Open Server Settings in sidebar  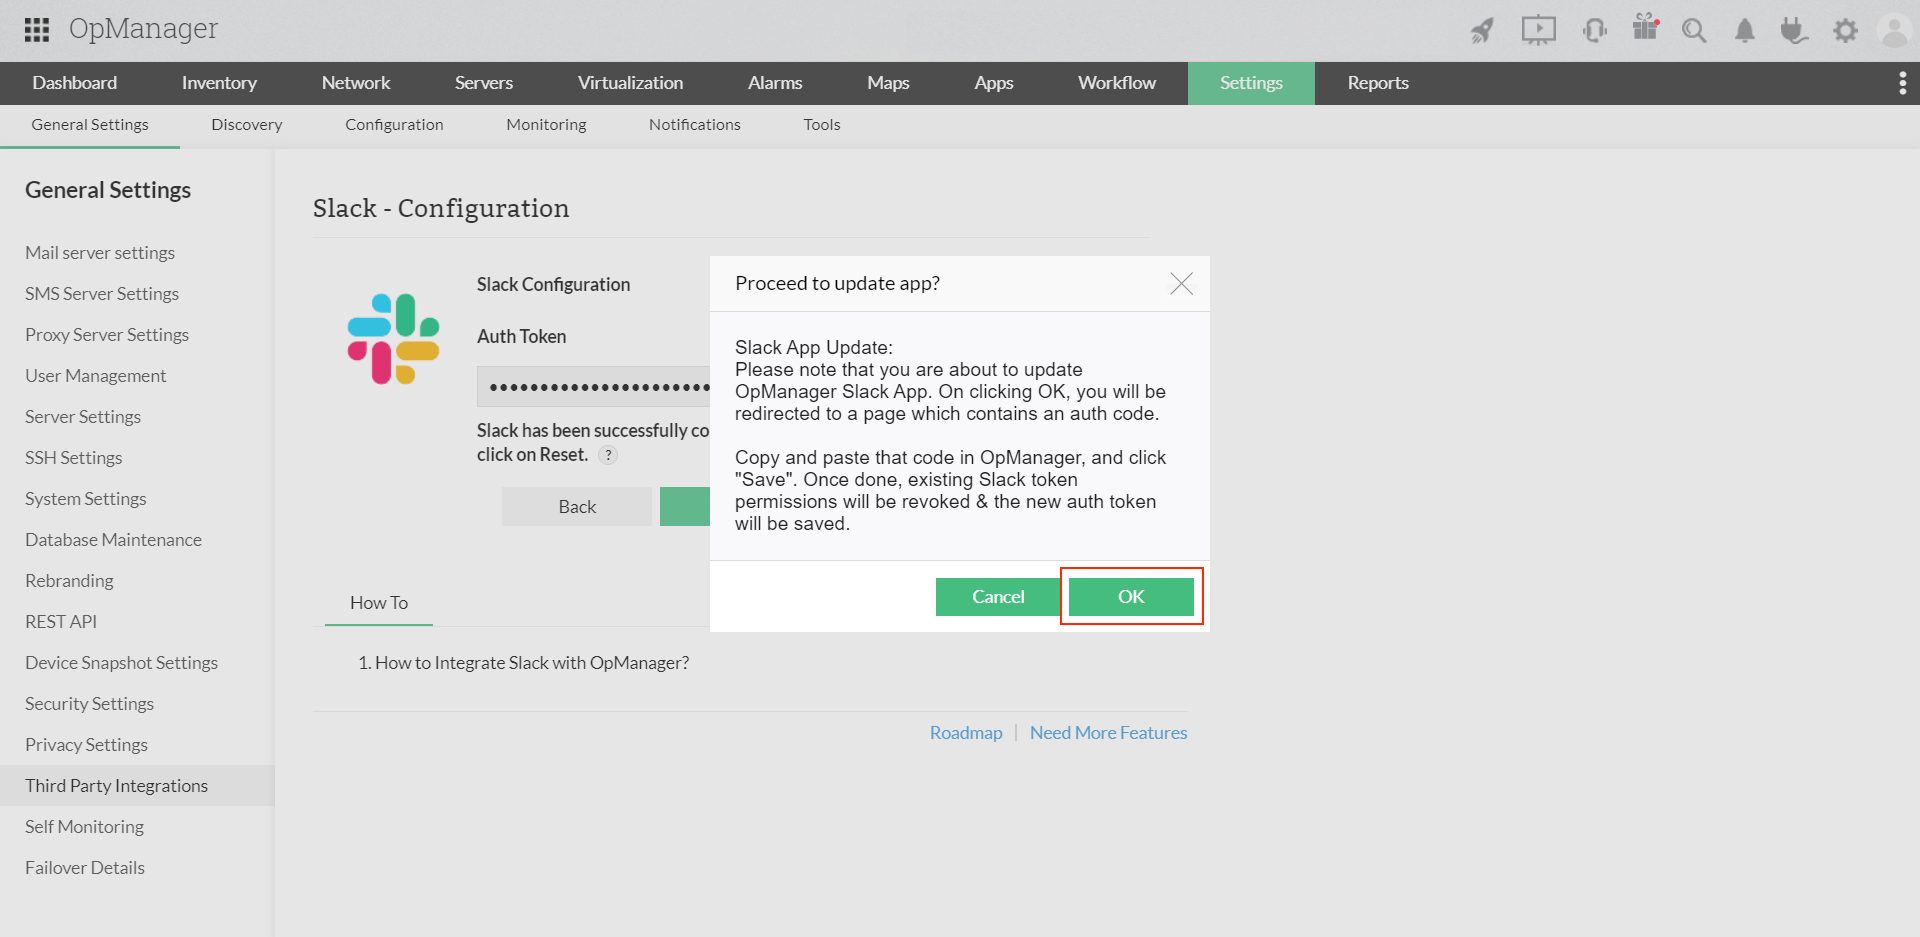tap(83, 417)
